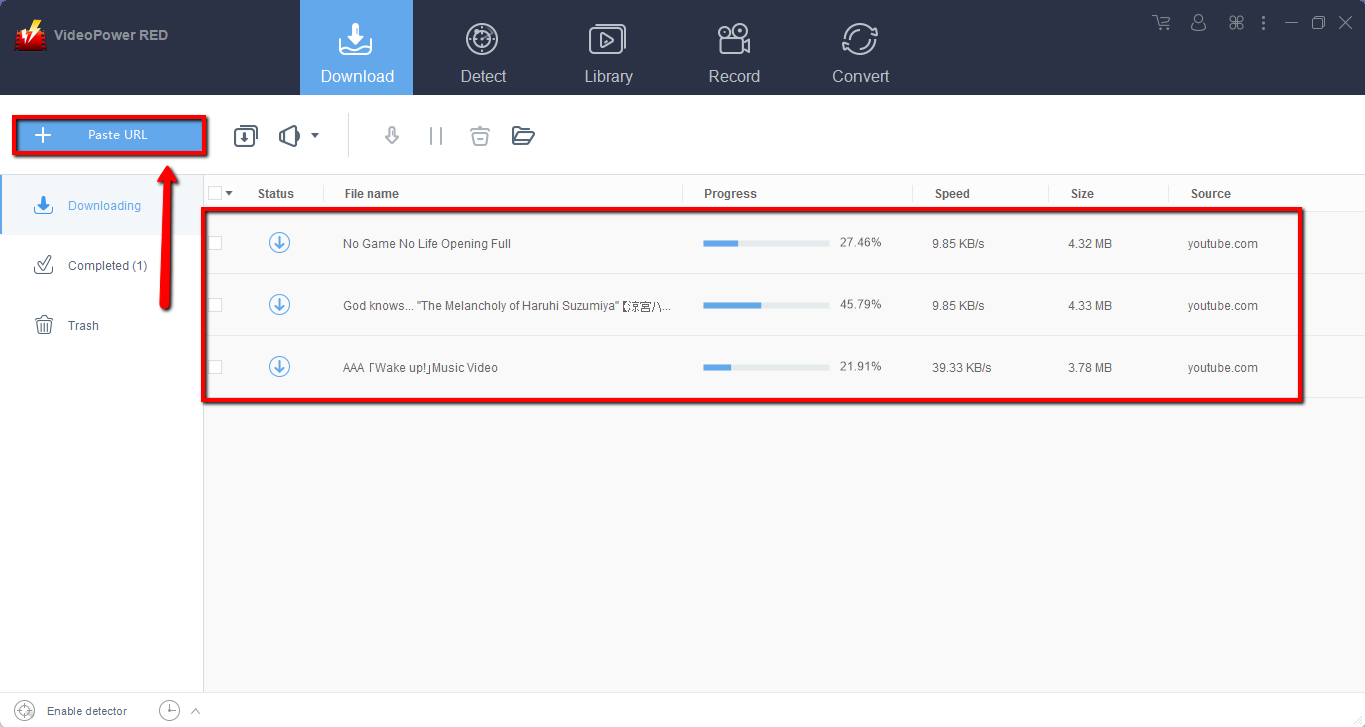Expand the status bar up chevron
This screenshot has width=1365, height=727.
pyautogui.click(x=196, y=711)
